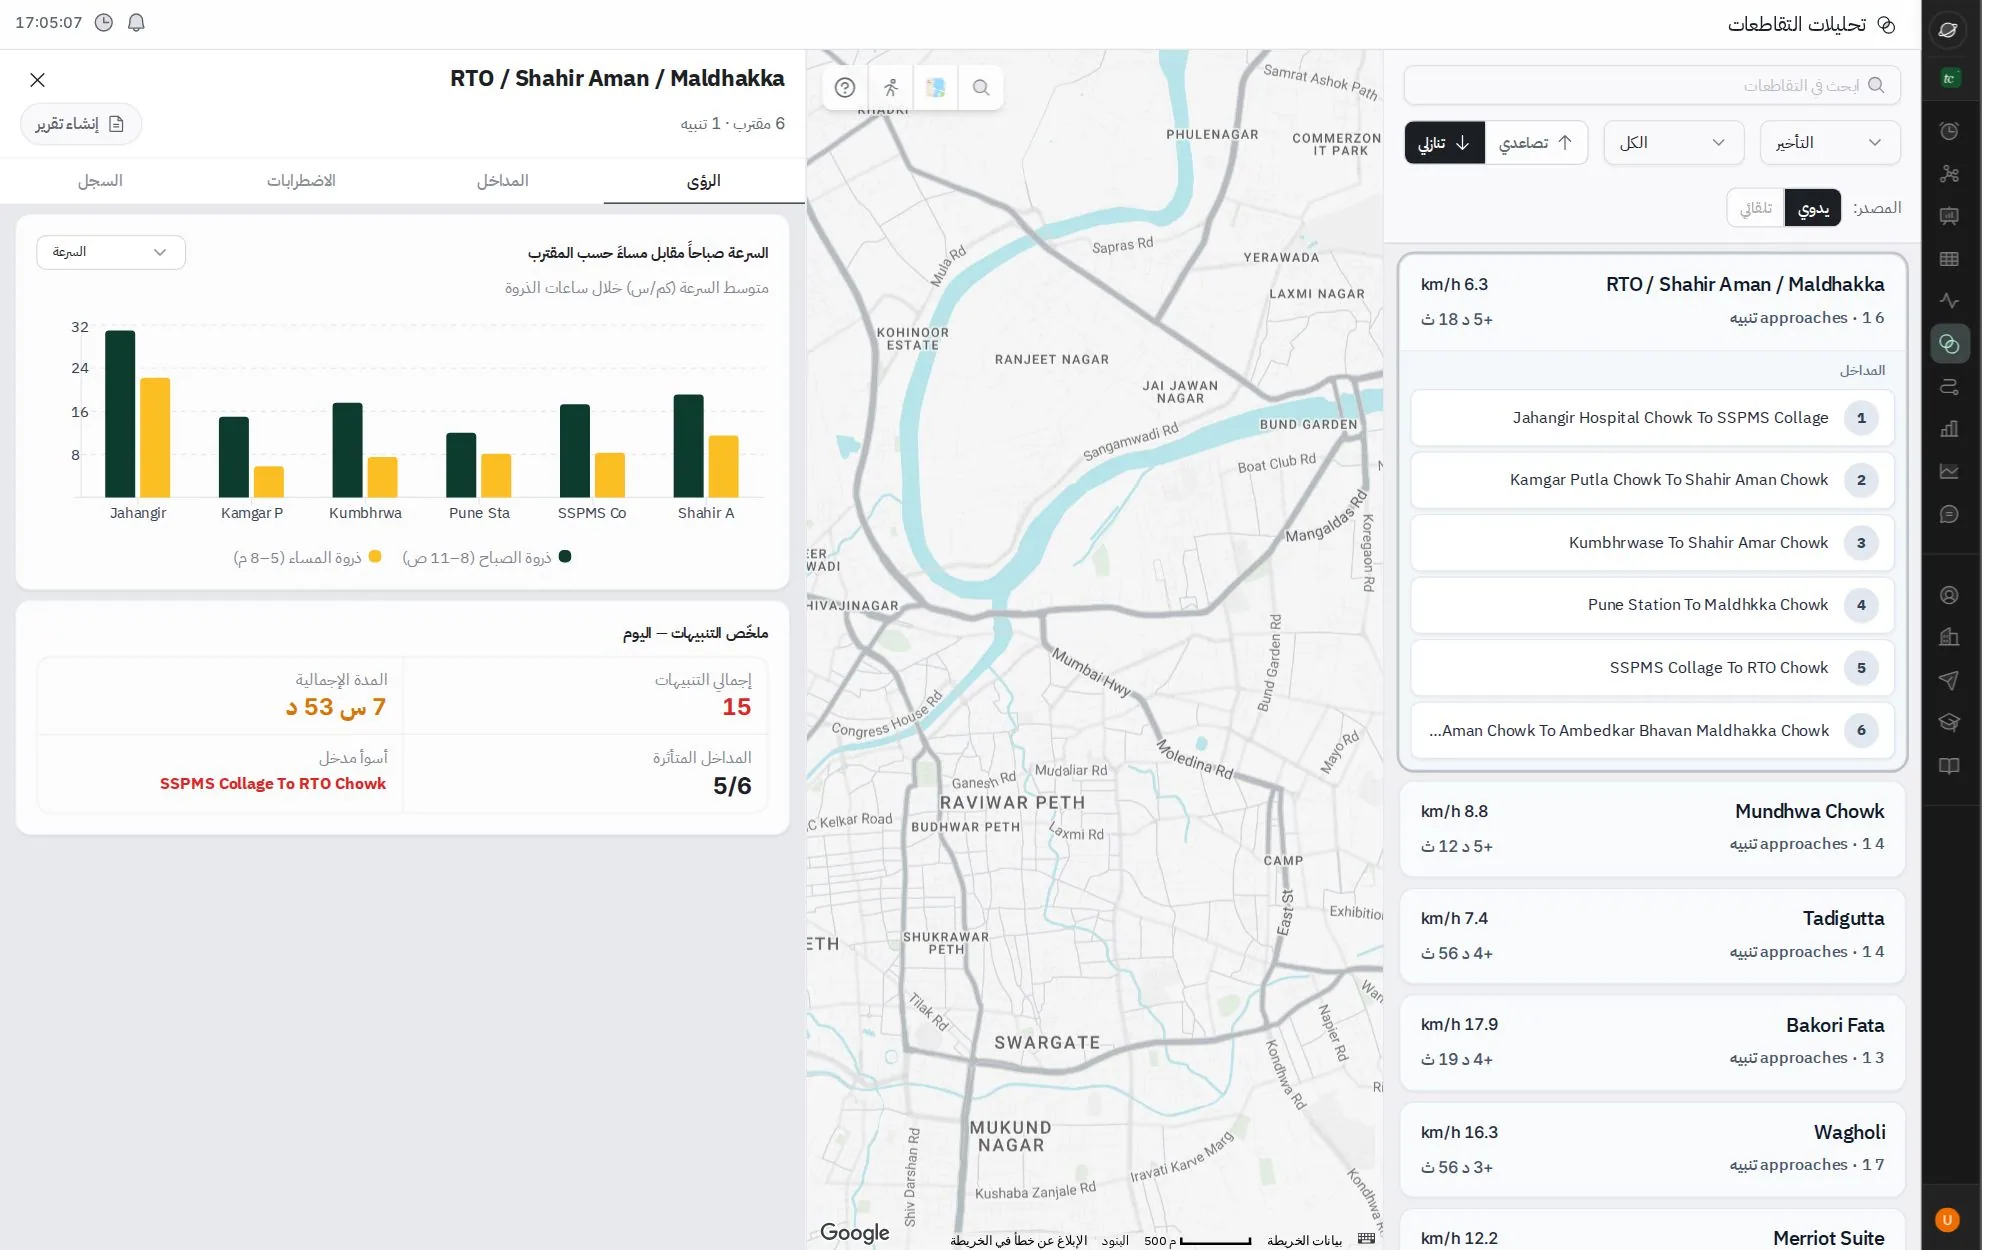Open the graduation cap icon in sidebar
The height and width of the screenshot is (1250, 2000).
[x=1948, y=722]
